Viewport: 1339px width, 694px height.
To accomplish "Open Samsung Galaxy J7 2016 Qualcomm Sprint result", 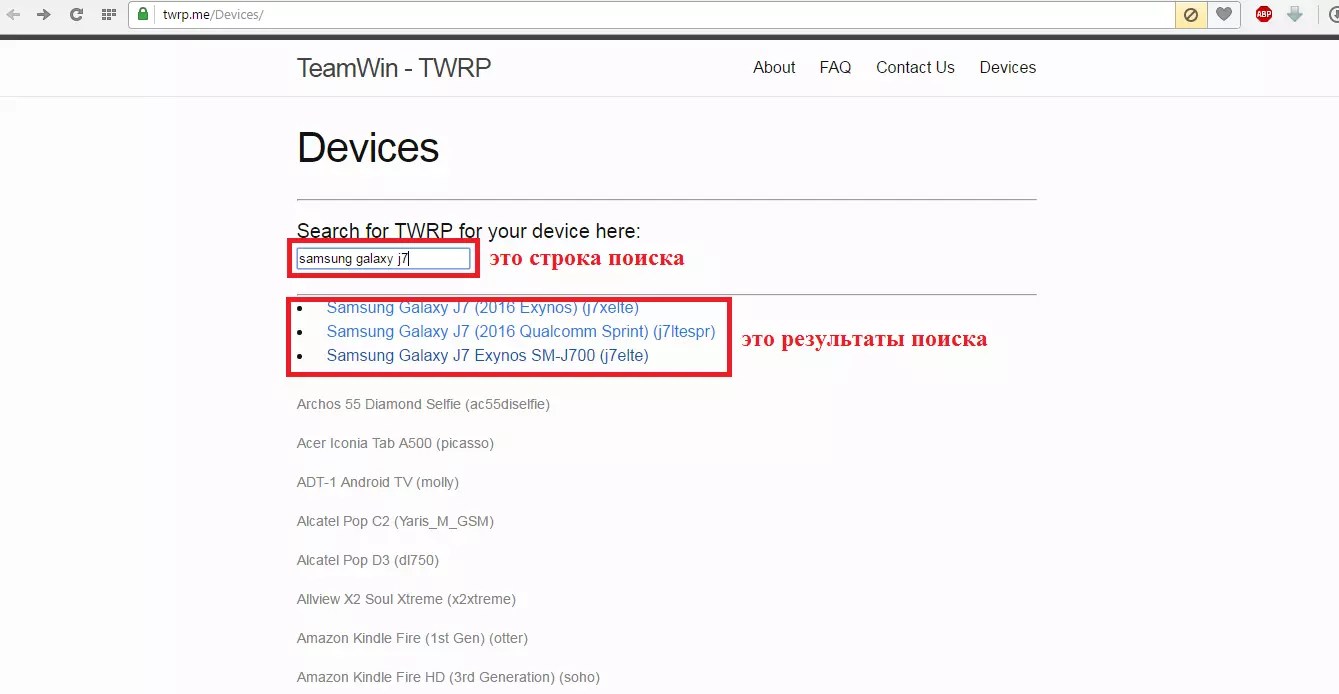I will 521,331.
